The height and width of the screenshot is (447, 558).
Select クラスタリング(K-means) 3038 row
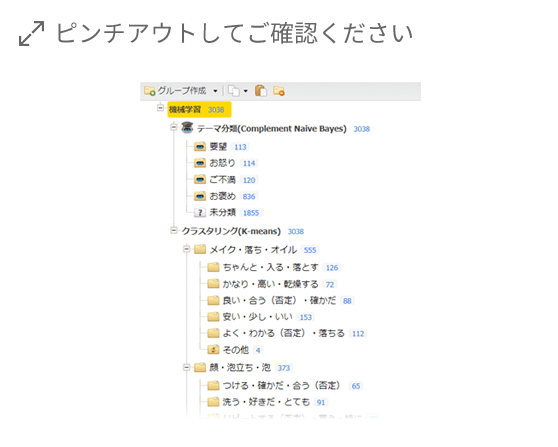coord(243,231)
